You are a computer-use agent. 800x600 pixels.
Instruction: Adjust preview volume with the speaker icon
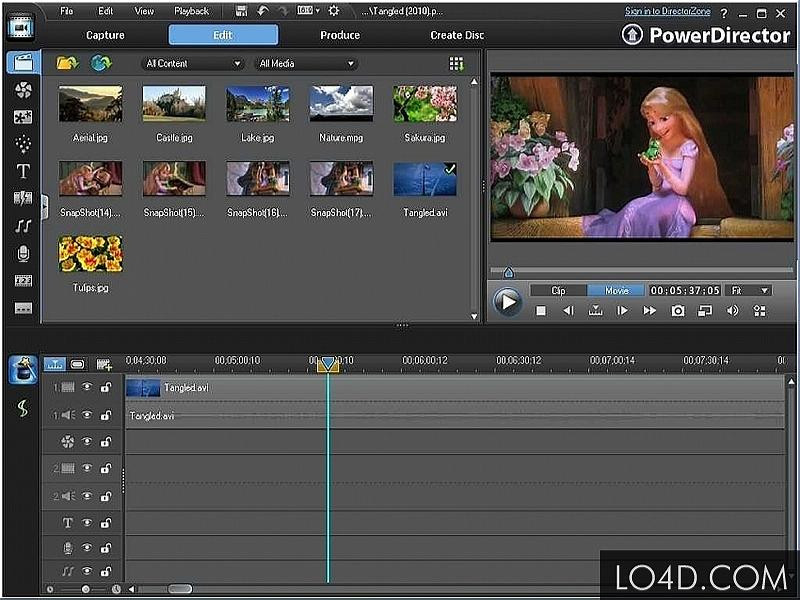732,311
